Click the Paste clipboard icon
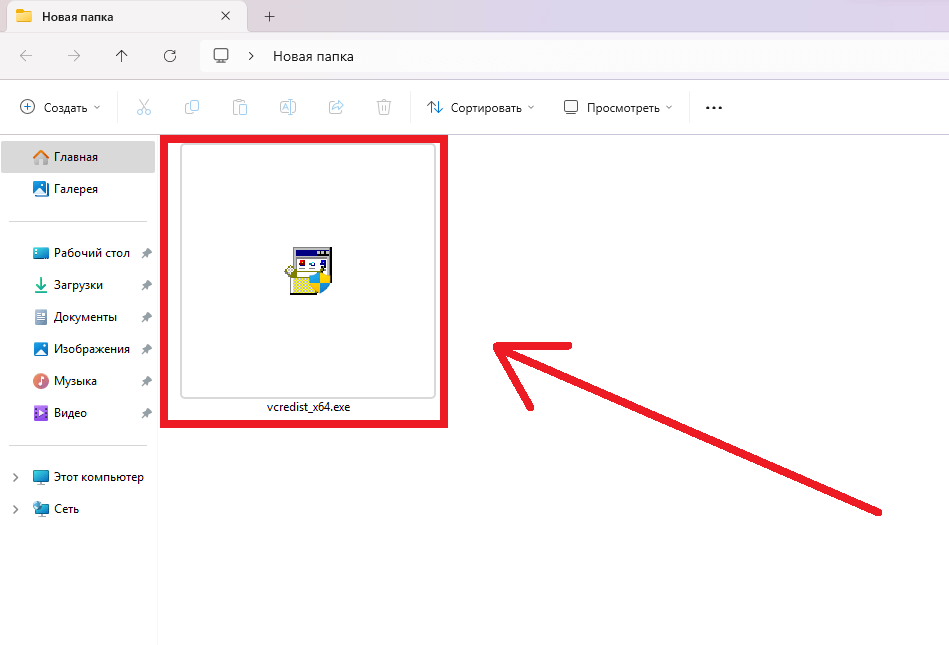 pos(240,108)
